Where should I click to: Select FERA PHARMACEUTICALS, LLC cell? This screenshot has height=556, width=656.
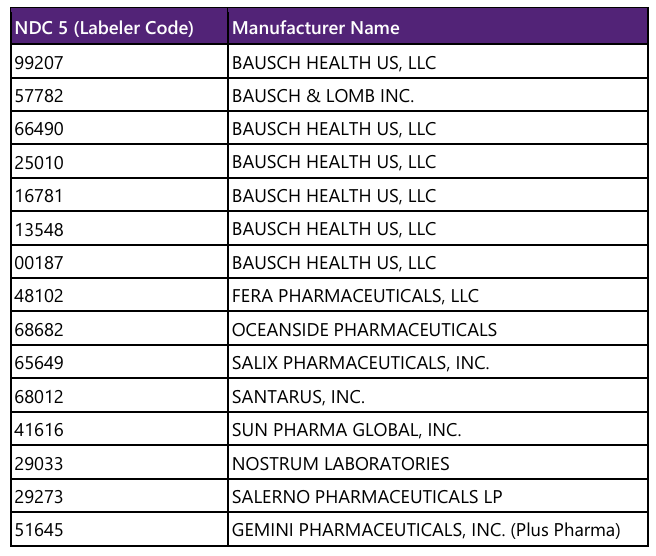(x=355, y=296)
